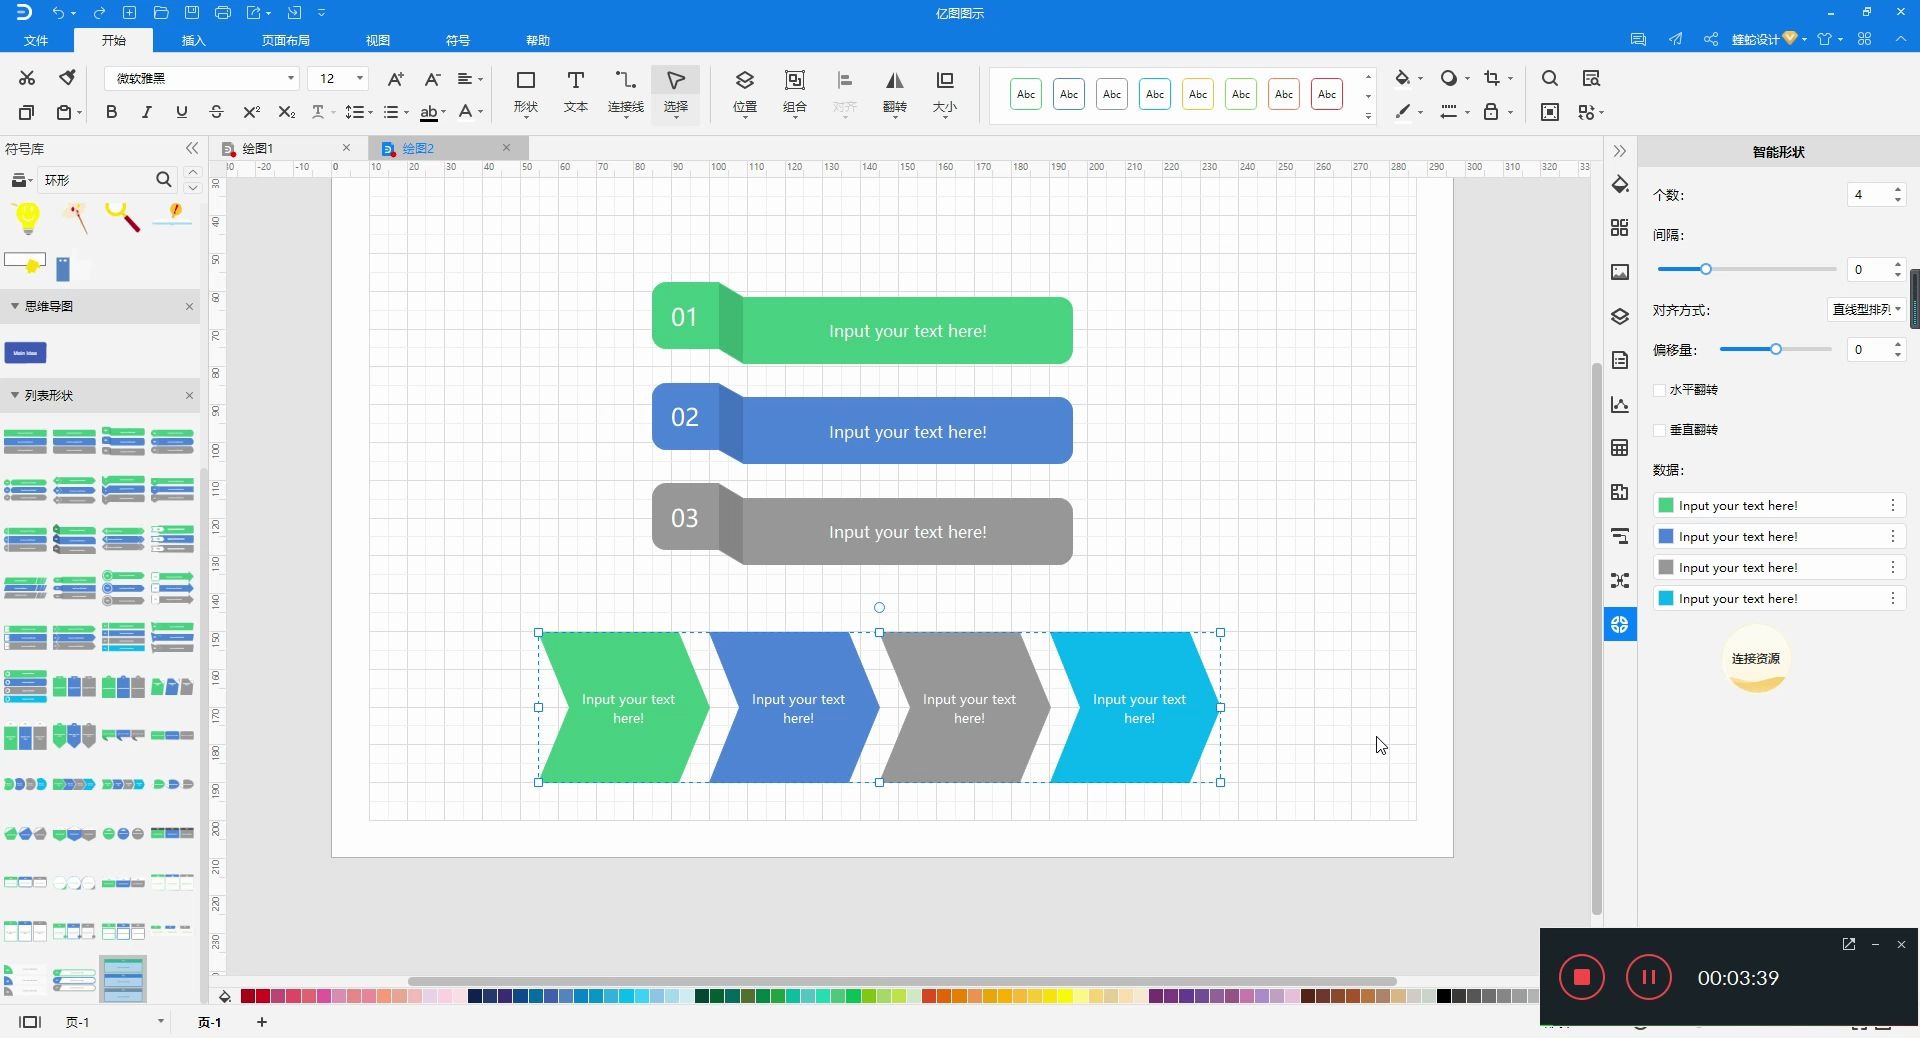Open the layers panel in right sidebar
1920x1038 pixels.
pos(1620,316)
